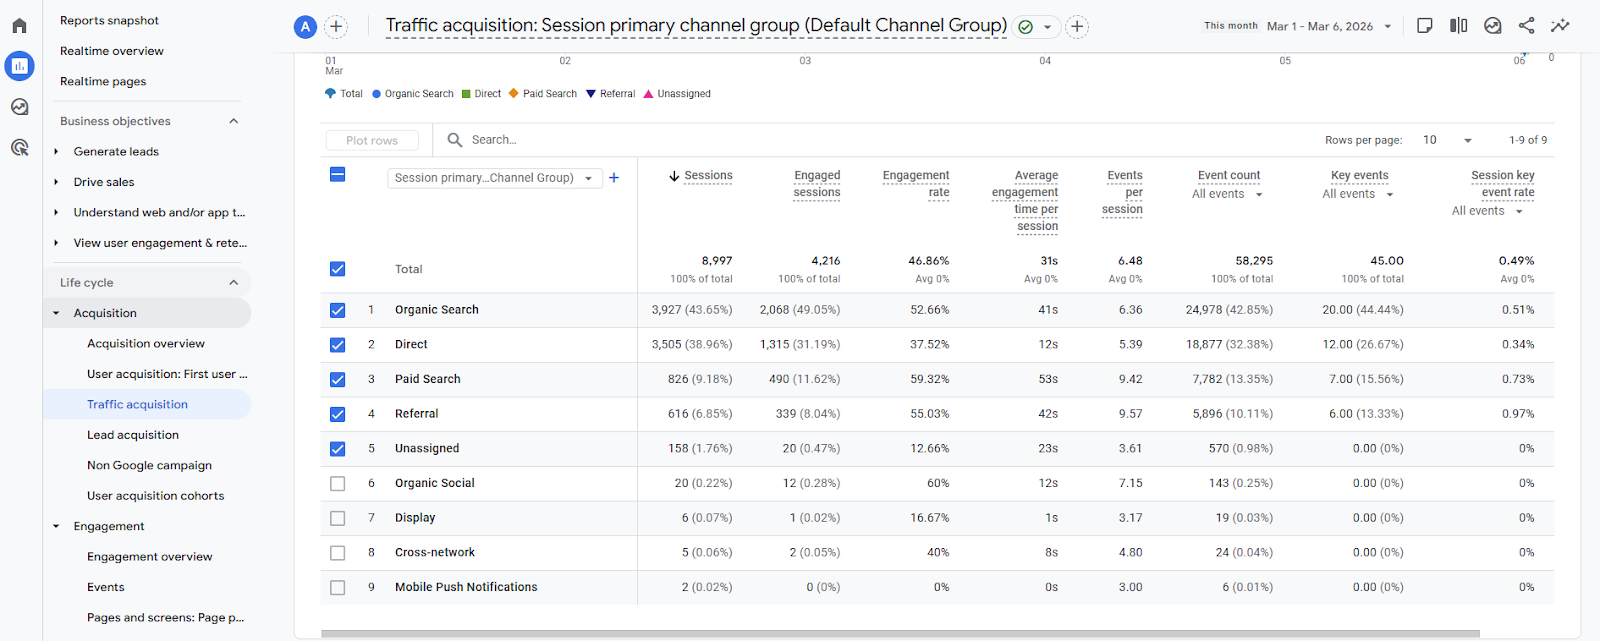Click the search magnifier icon

(x=454, y=140)
